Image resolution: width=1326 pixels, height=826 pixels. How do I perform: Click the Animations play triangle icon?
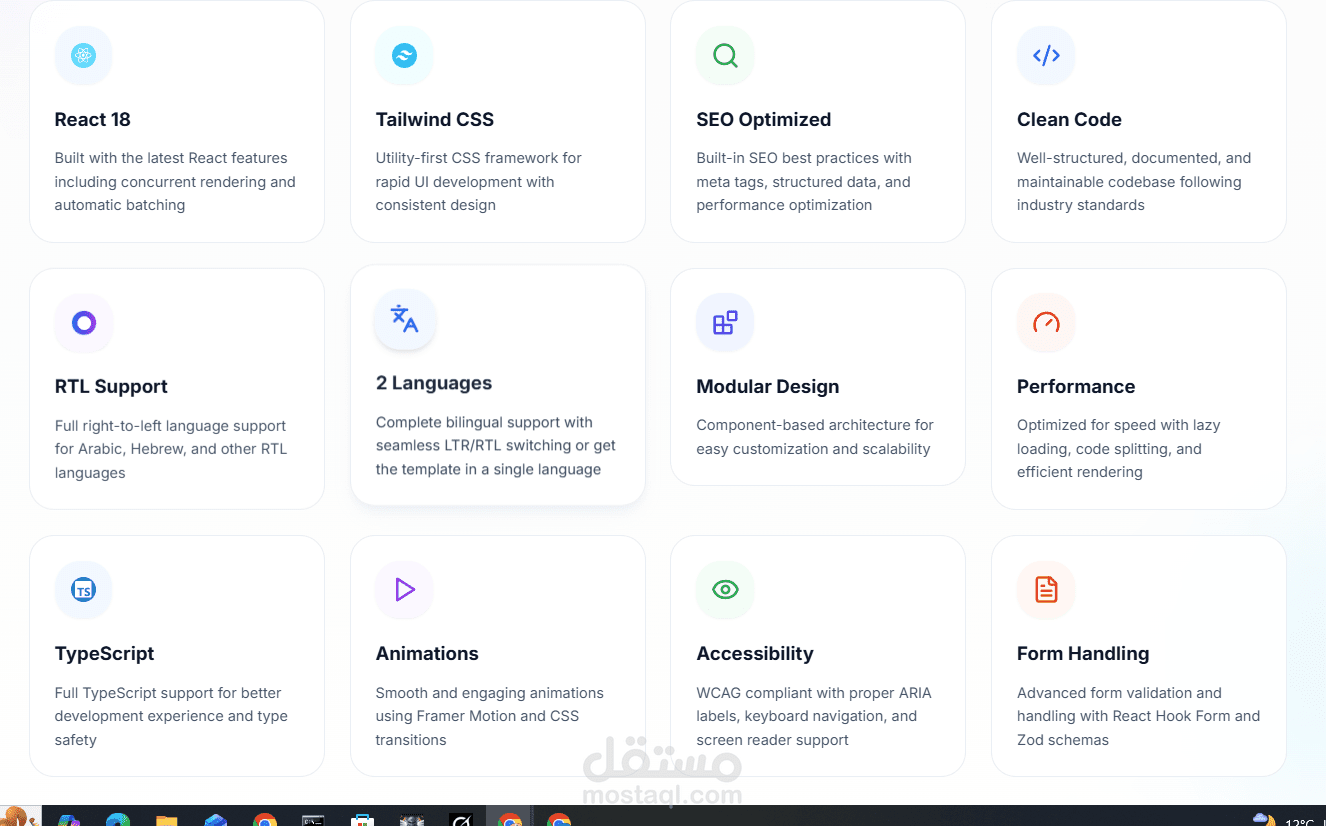point(404,590)
